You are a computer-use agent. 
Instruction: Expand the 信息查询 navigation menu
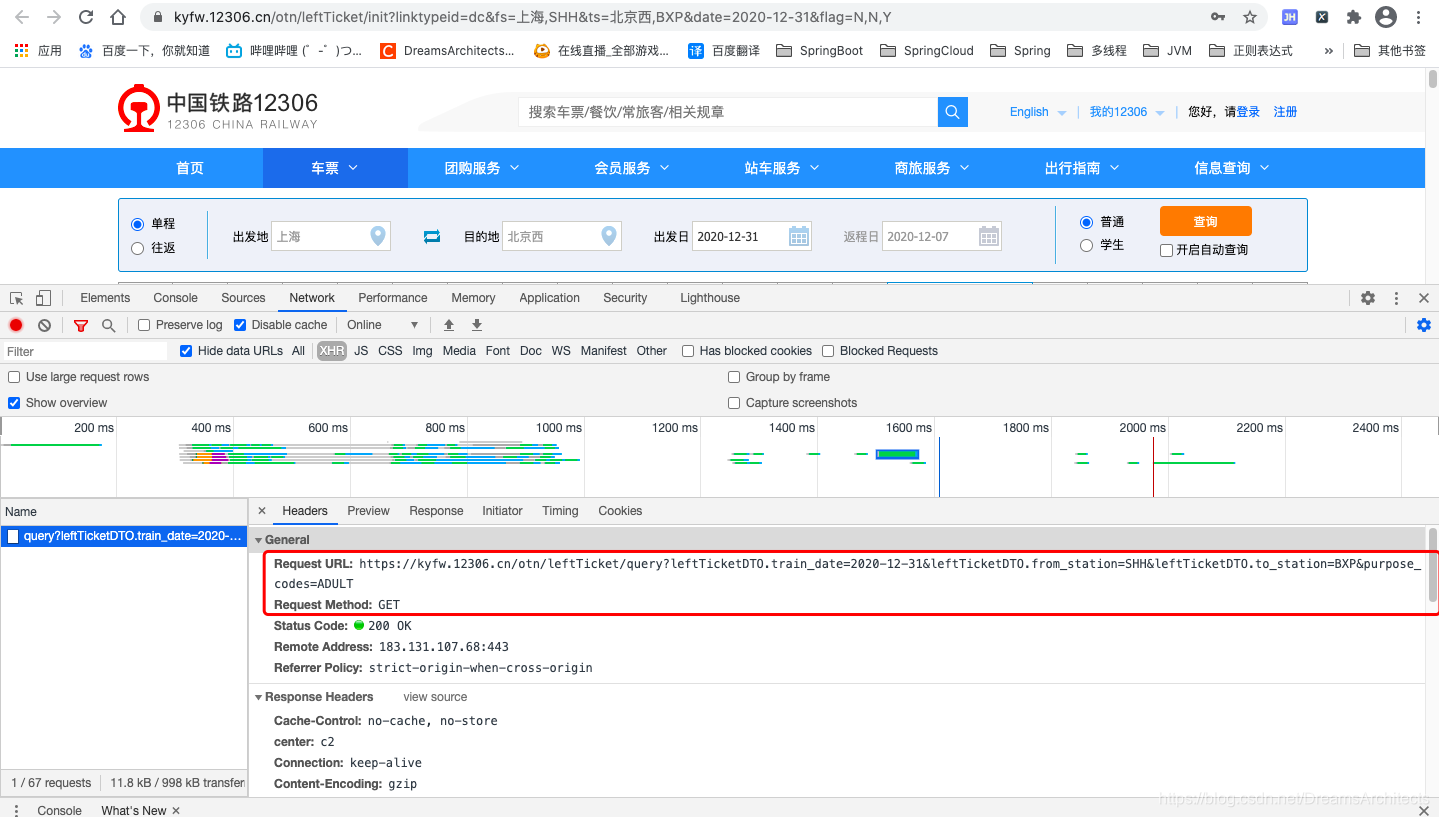[1232, 168]
